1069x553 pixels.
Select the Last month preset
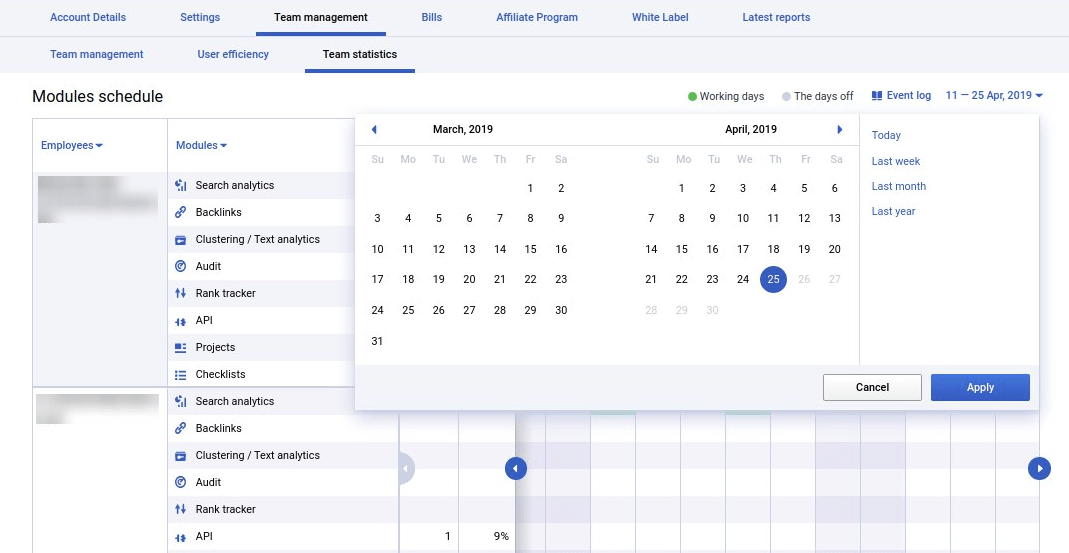pyautogui.click(x=898, y=186)
